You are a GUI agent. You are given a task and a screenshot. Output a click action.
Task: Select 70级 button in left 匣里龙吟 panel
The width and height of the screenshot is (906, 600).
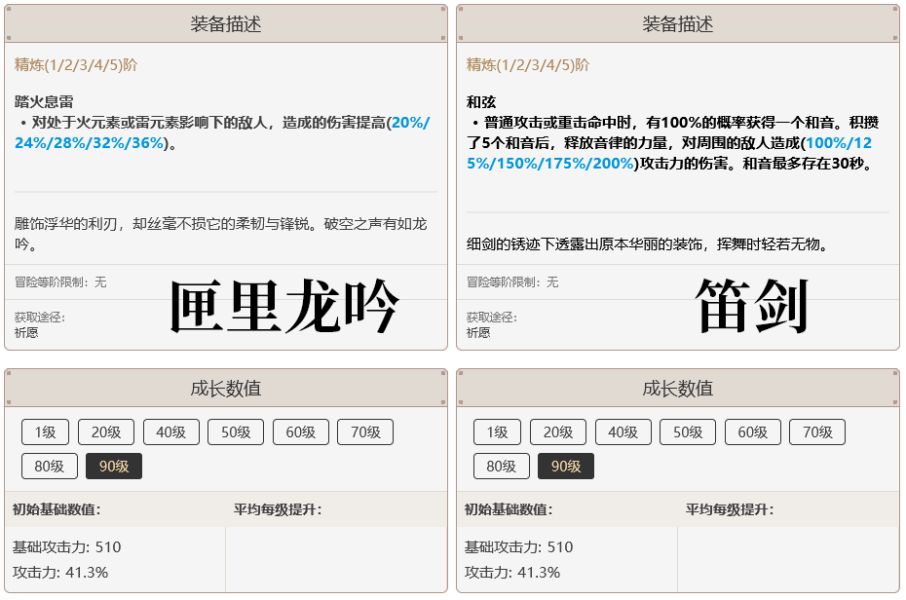pyautogui.click(x=365, y=432)
